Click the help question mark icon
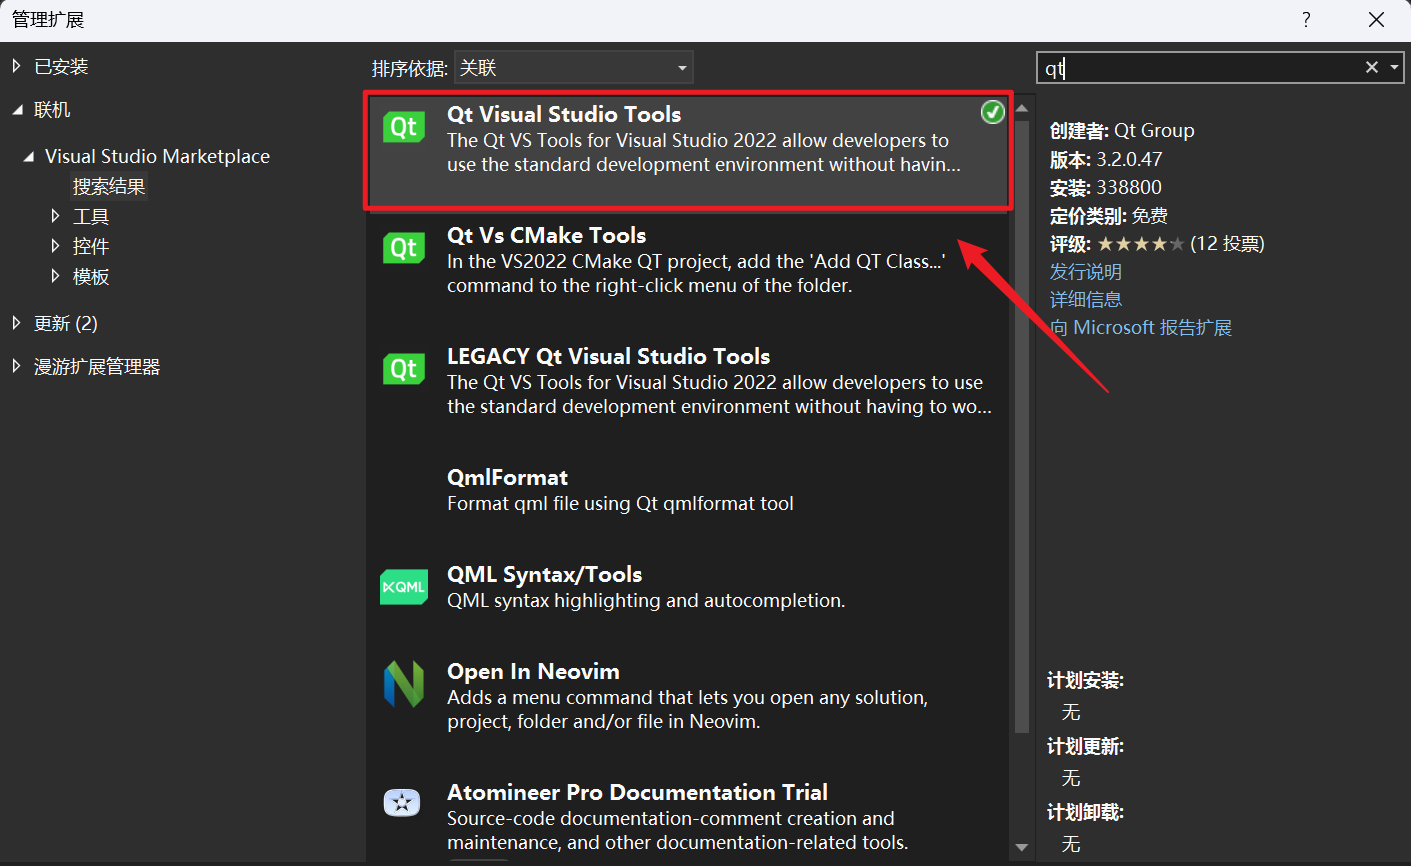1411x866 pixels. pos(1305,19)
